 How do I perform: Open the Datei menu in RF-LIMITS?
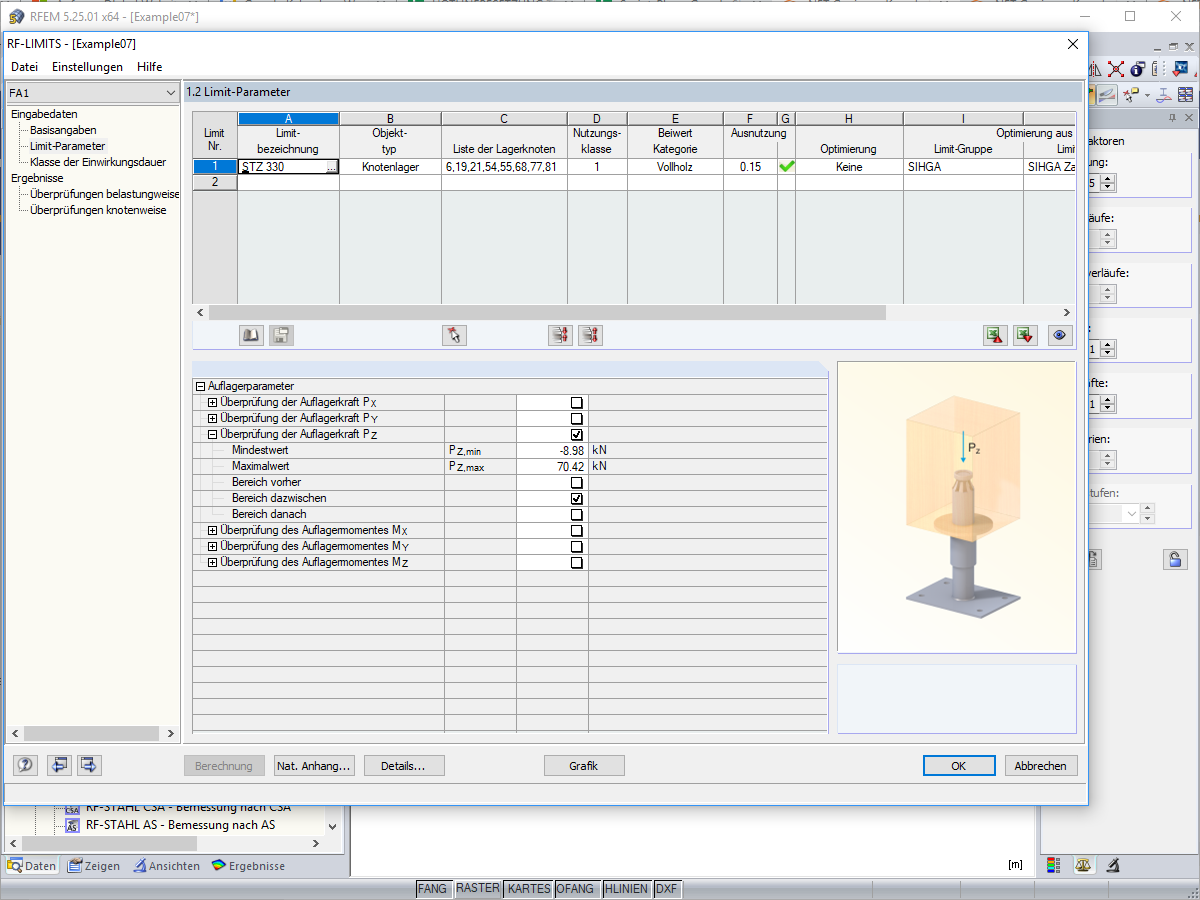tap(24, 67)
